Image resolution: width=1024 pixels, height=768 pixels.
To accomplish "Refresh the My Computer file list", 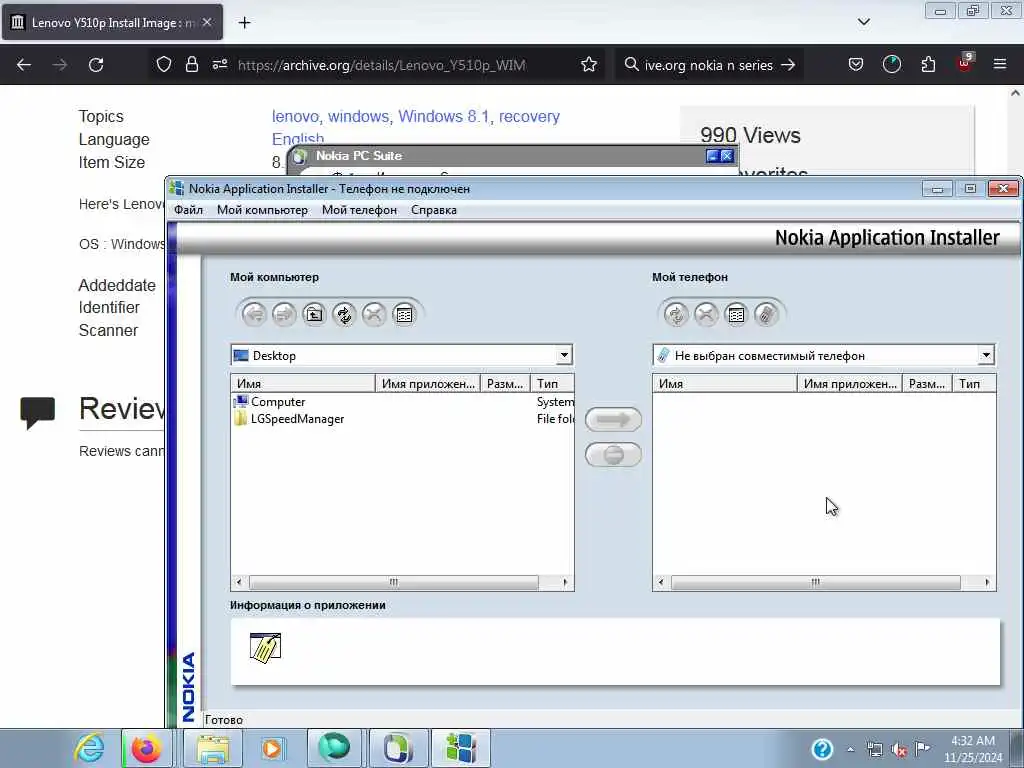I will pyautogui.click(x=344, y=315).
